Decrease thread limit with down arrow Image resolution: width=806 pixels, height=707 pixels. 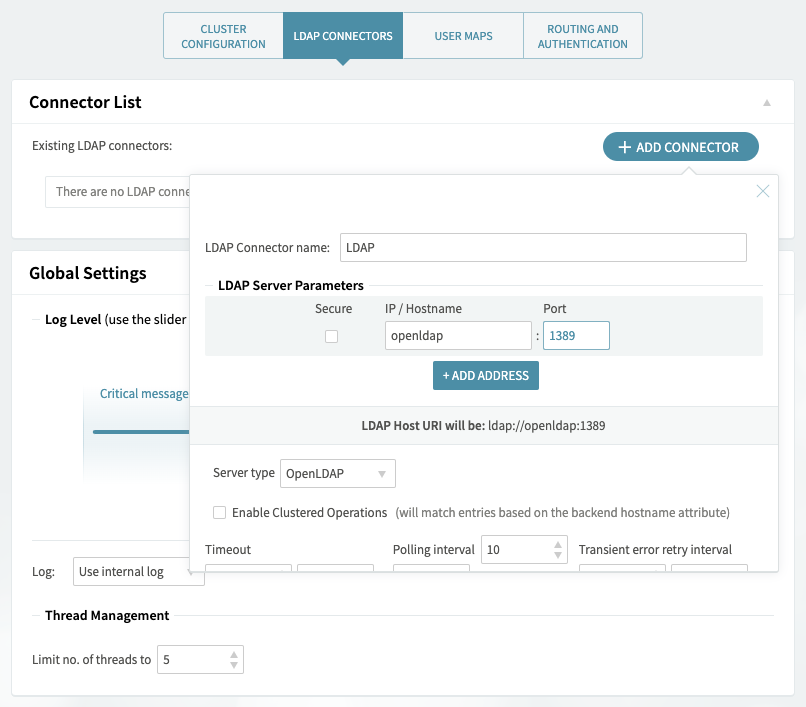pyautogui.click(x=234, y=665)
